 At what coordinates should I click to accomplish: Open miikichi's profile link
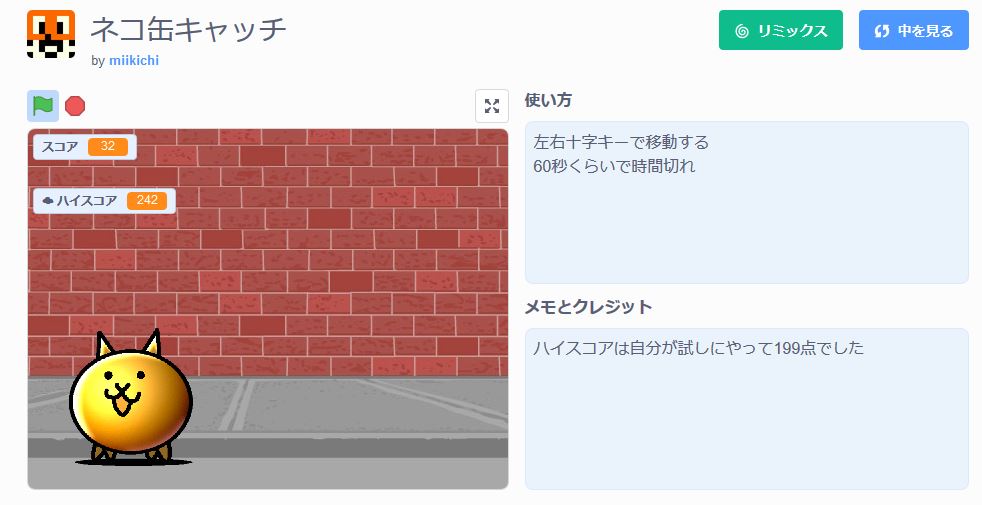(x=133, y=61)
